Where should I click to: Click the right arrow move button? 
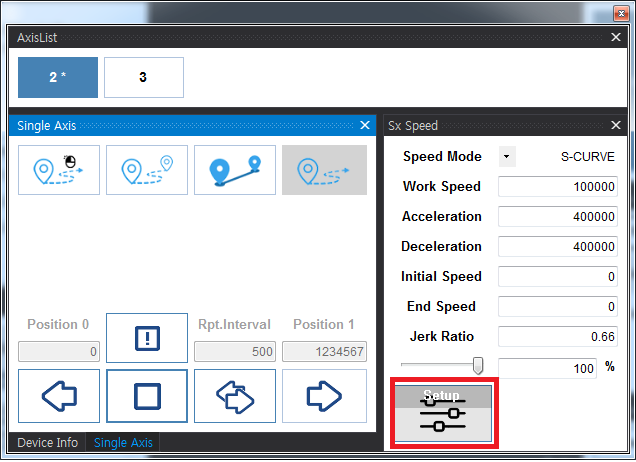coord(323,396)
